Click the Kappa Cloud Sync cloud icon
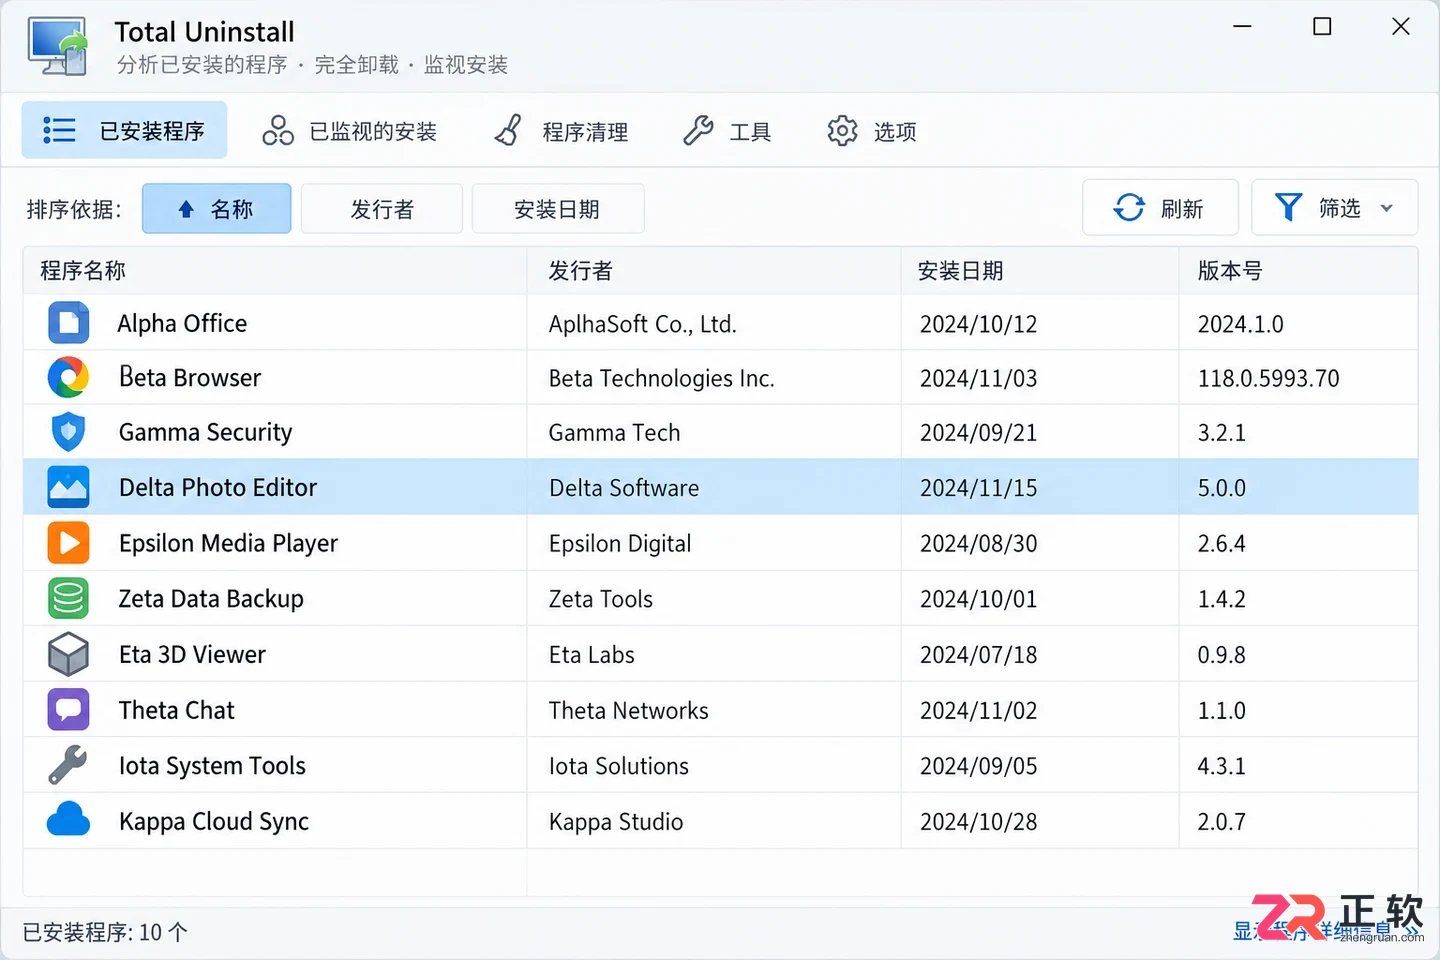The height and width of the screenshot is (960, 1440). coord(68,820)
